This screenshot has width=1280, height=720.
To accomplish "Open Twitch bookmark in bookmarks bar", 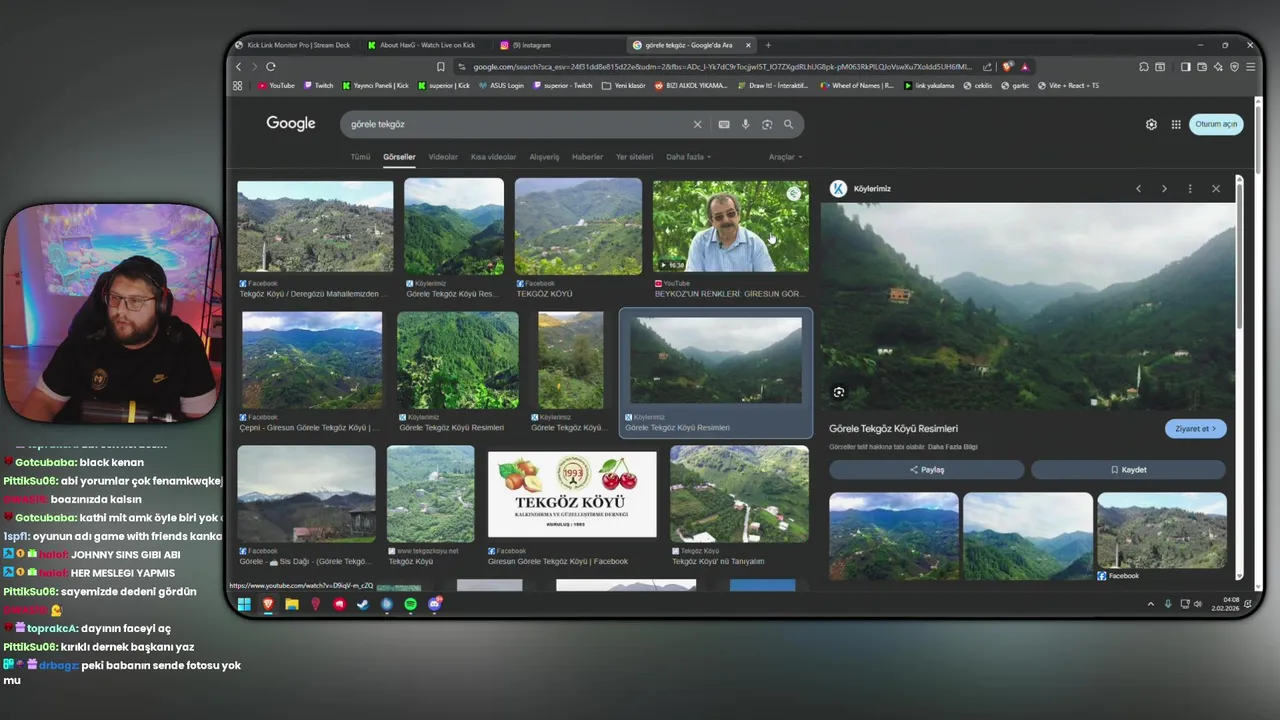I will coord(318,85).
